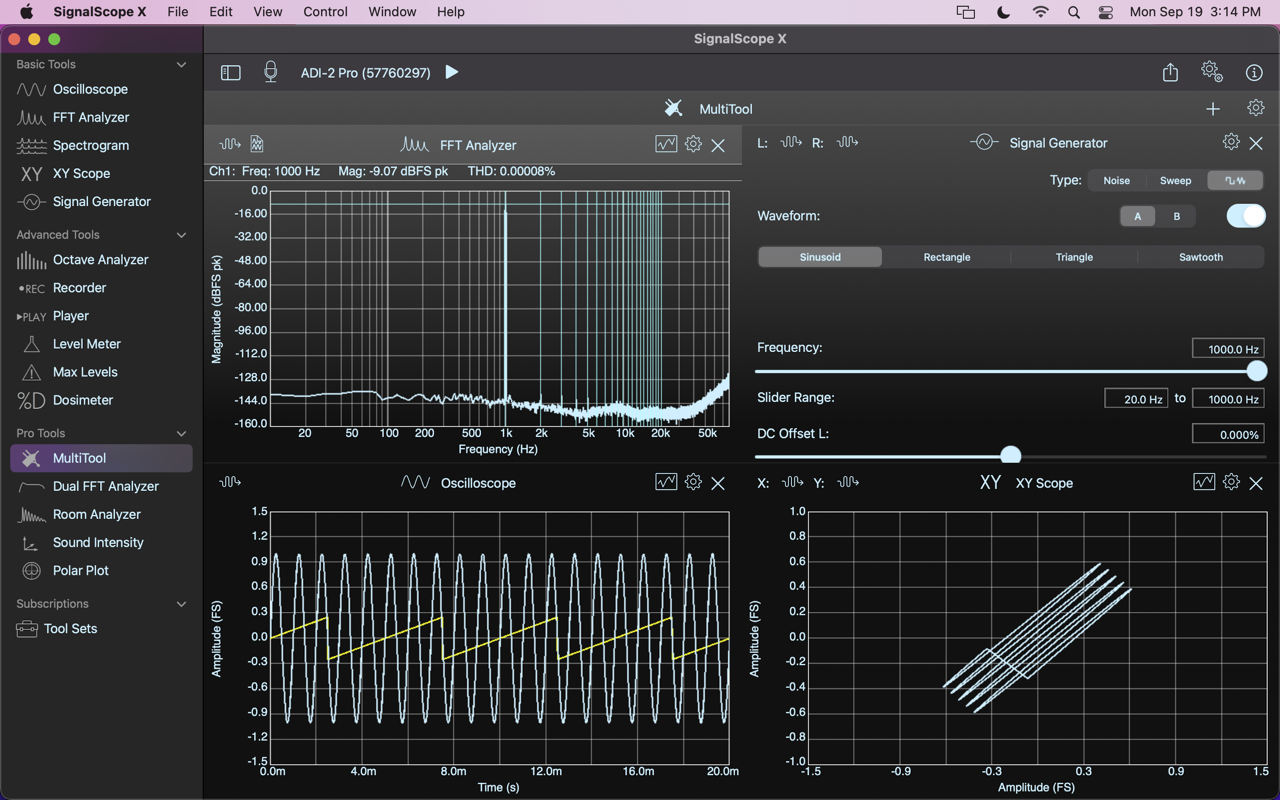Edit the Frequency 1000.0 Hz field

(1228, 349)
